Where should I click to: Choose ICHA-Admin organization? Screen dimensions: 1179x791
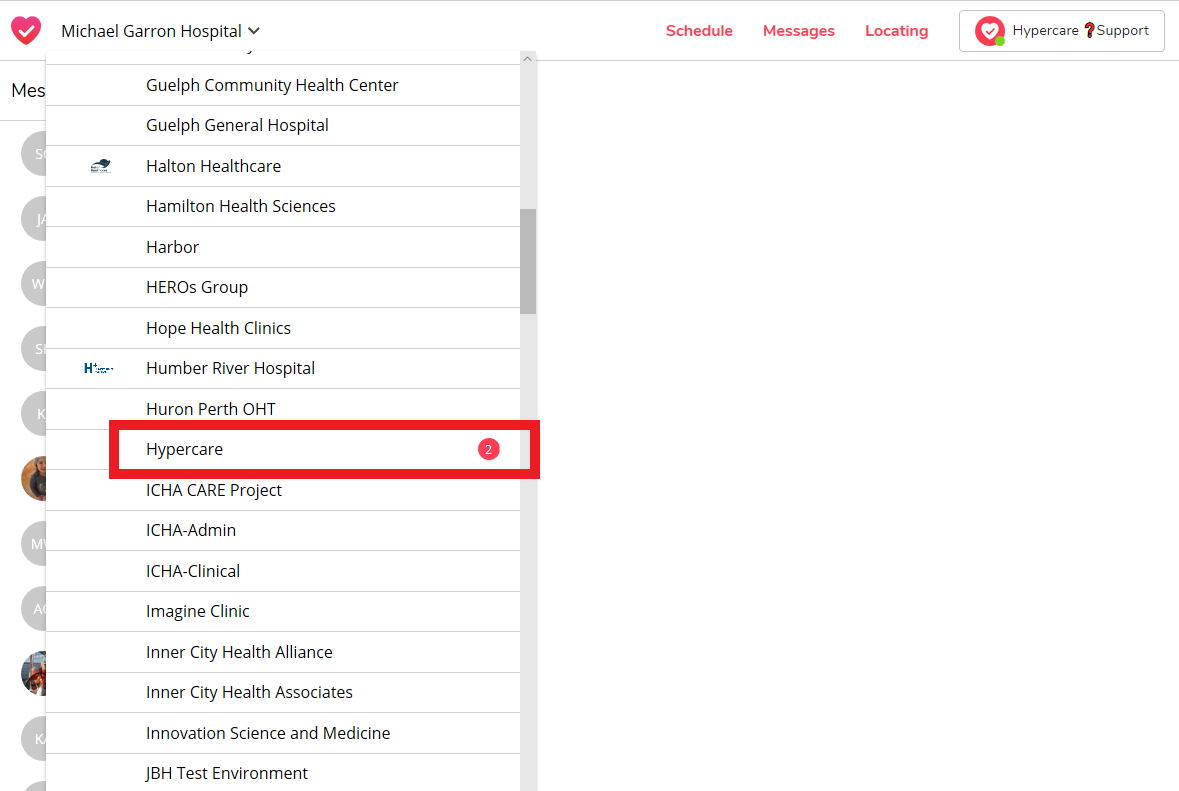pyautogui.click(x=283, y=531)
